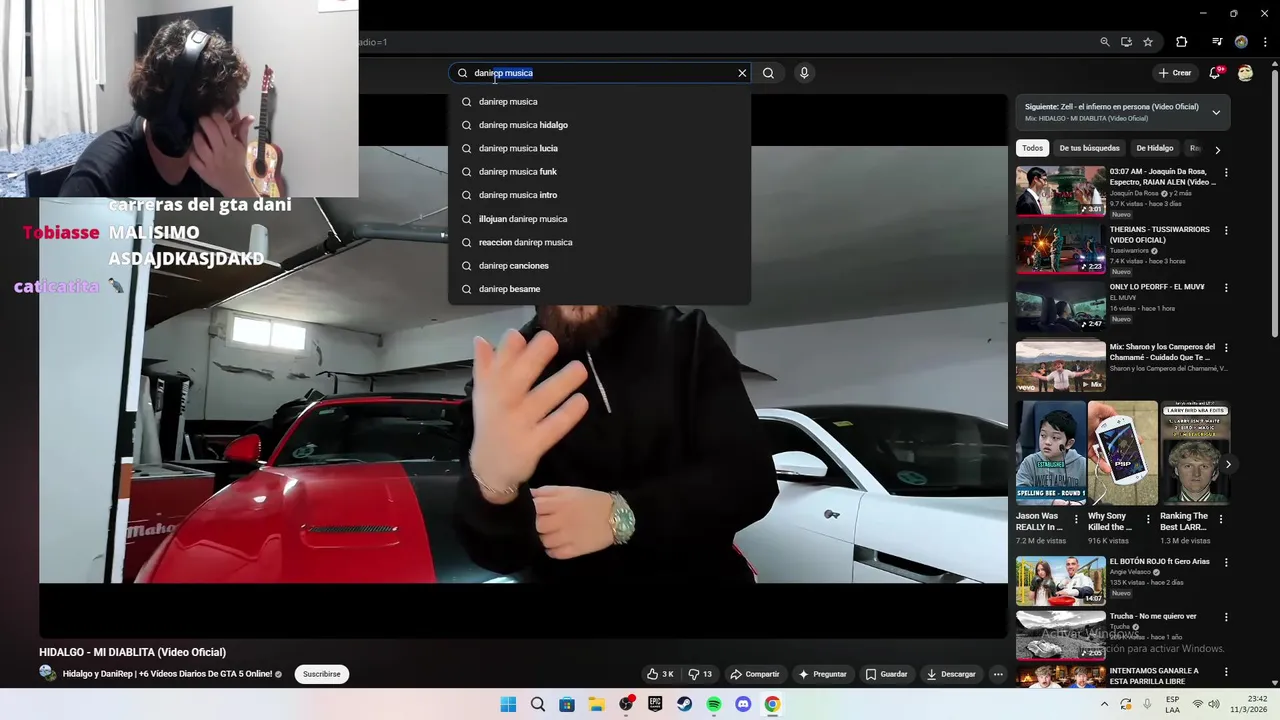1280x720 pixels.
Task: Click the search magnifier button beside the search box
Action: 768,73
